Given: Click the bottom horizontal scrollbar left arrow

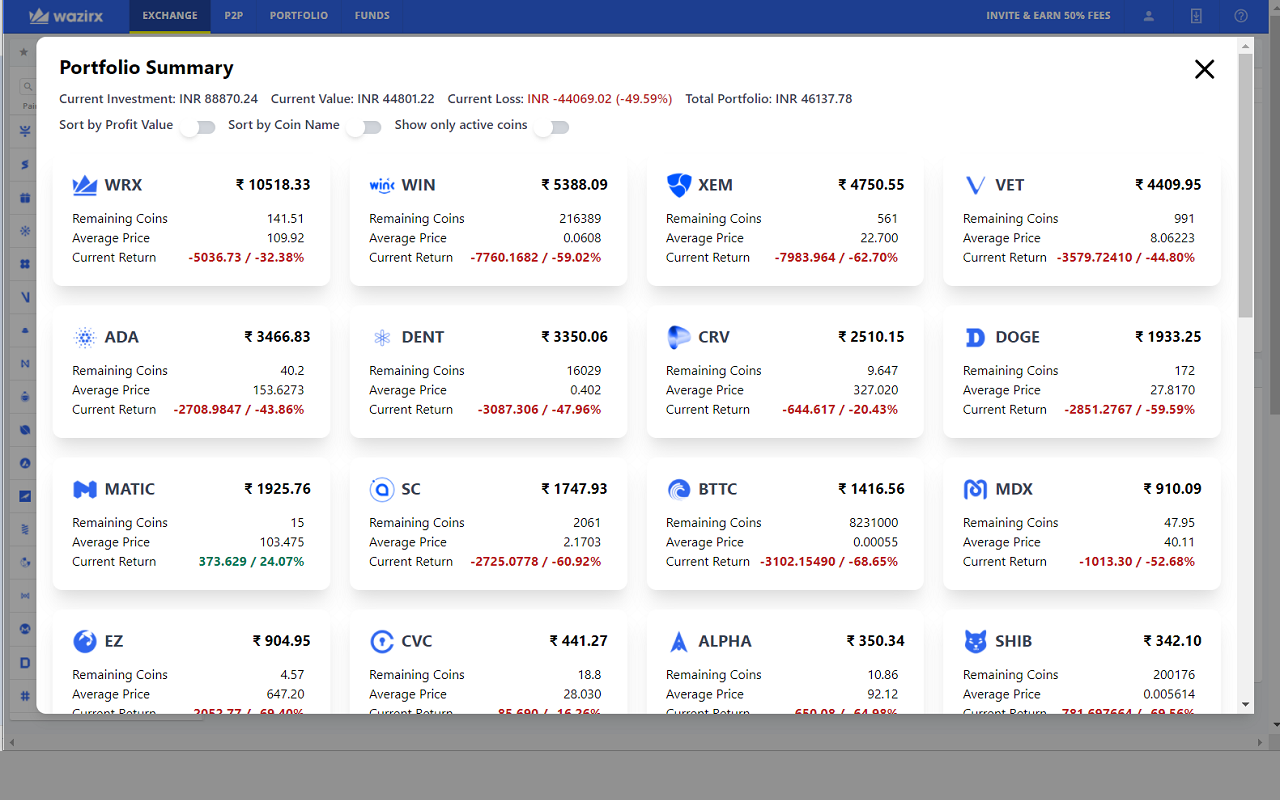Looking at the screenshot, I should 13,743.
